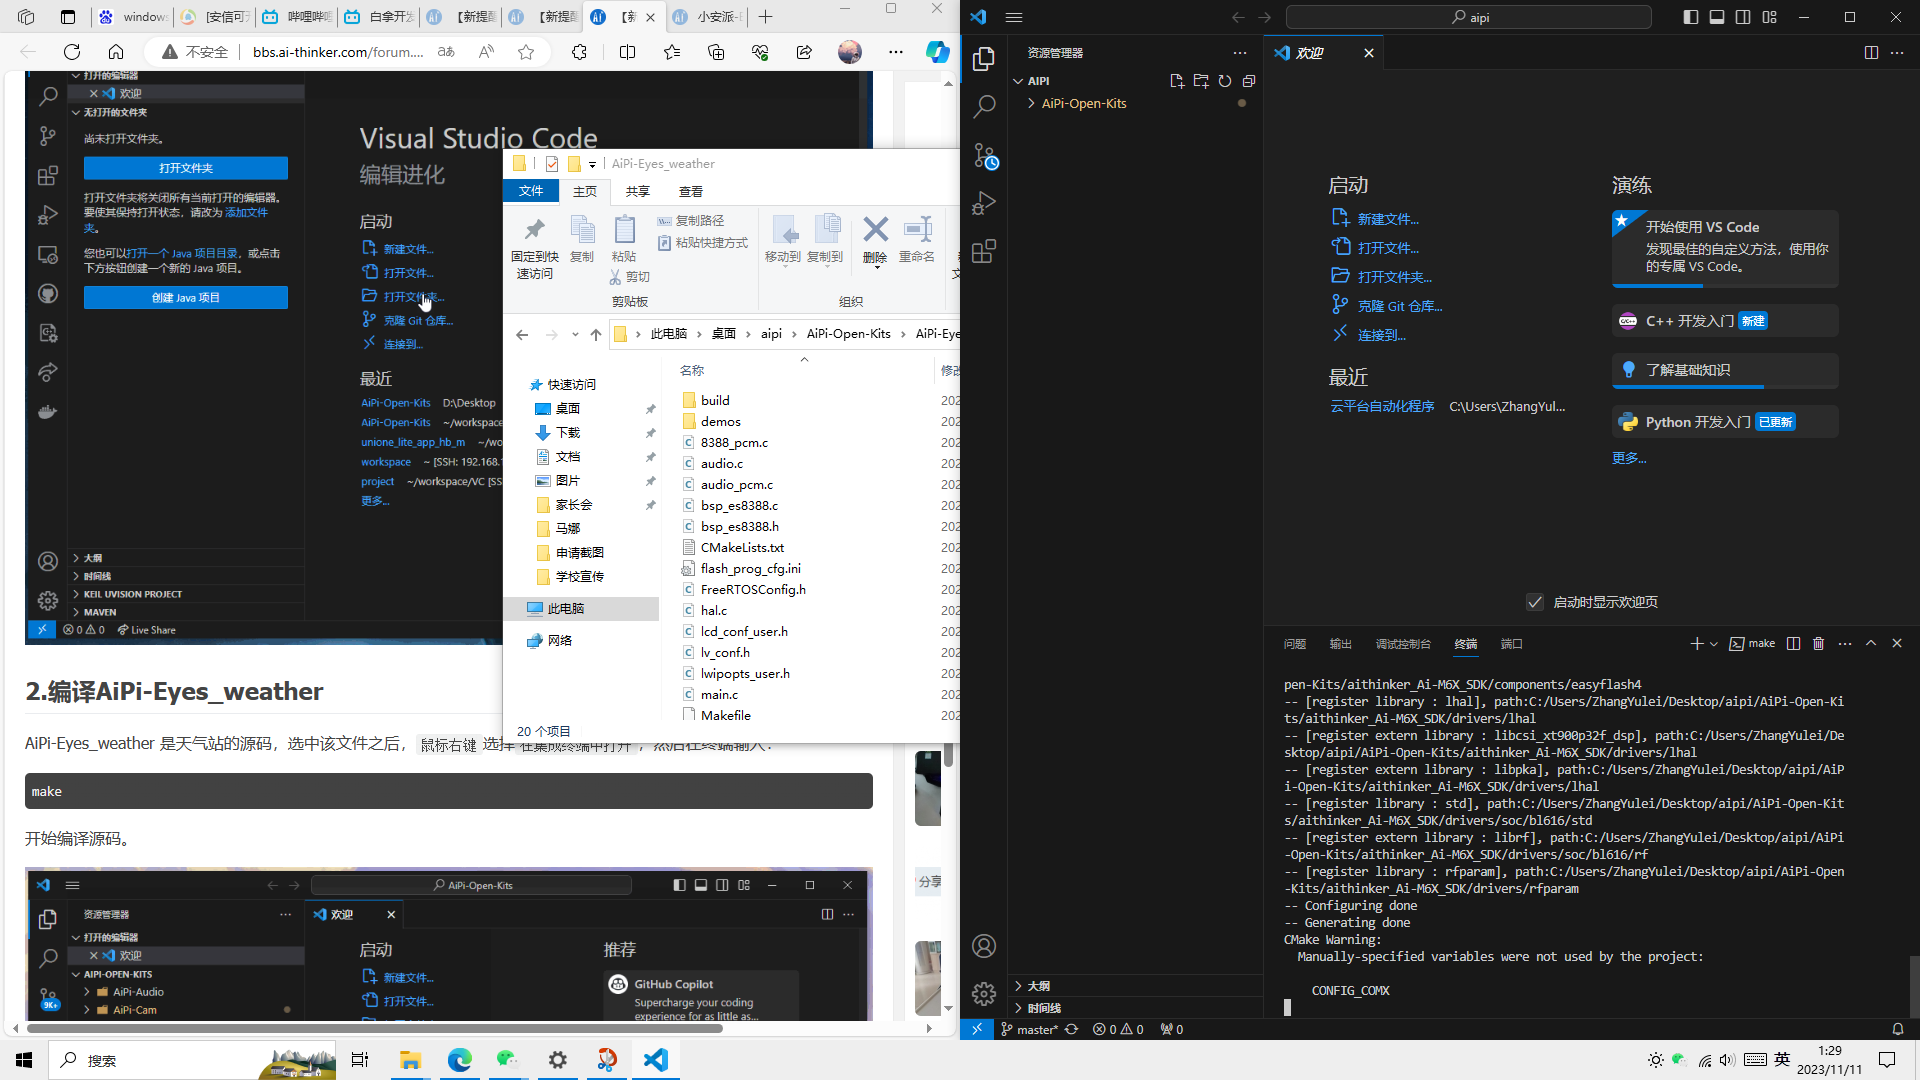Viewport: 1920px width, 1080px height.
Task: Open the Manage gear in VS Code activity bar
Action: point(984,993)
